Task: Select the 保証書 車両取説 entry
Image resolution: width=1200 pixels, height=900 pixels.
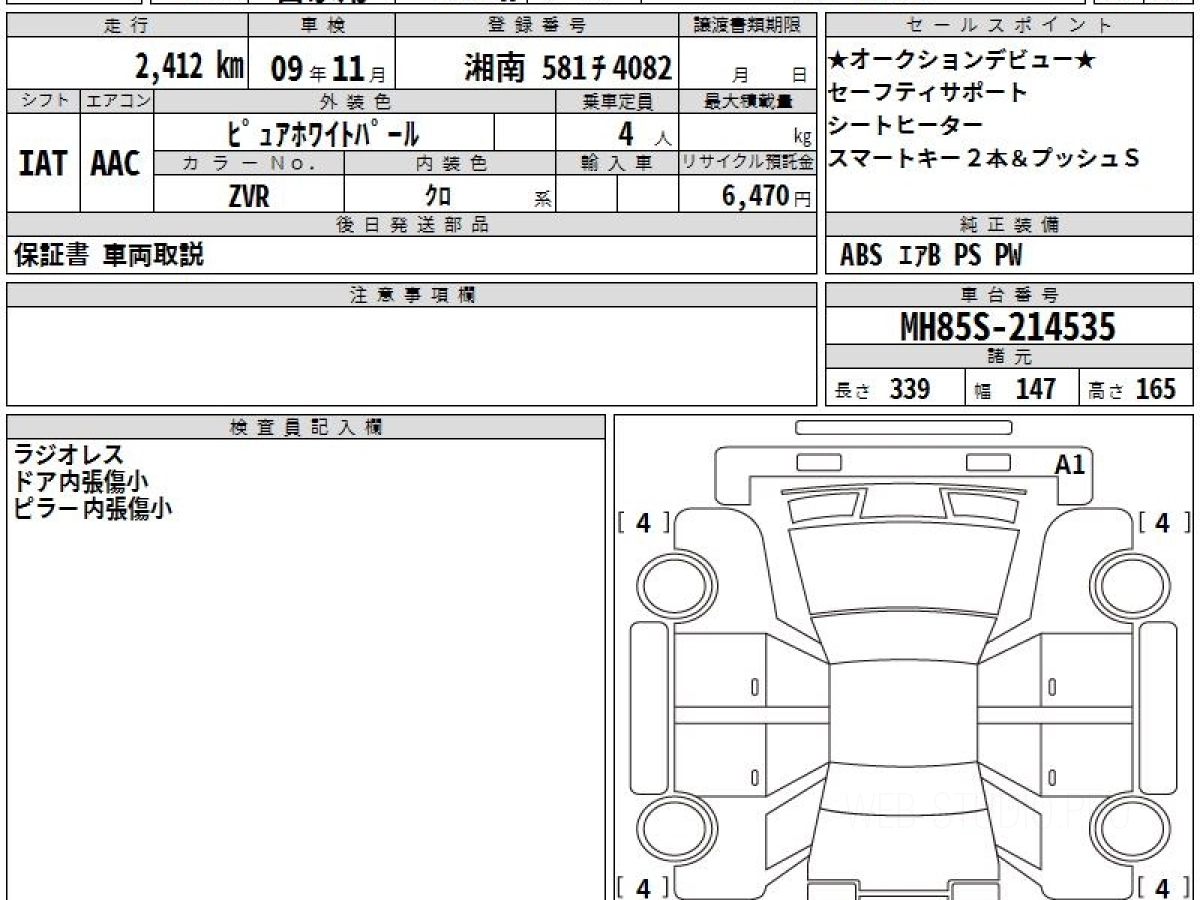Action: pos(109,255)
